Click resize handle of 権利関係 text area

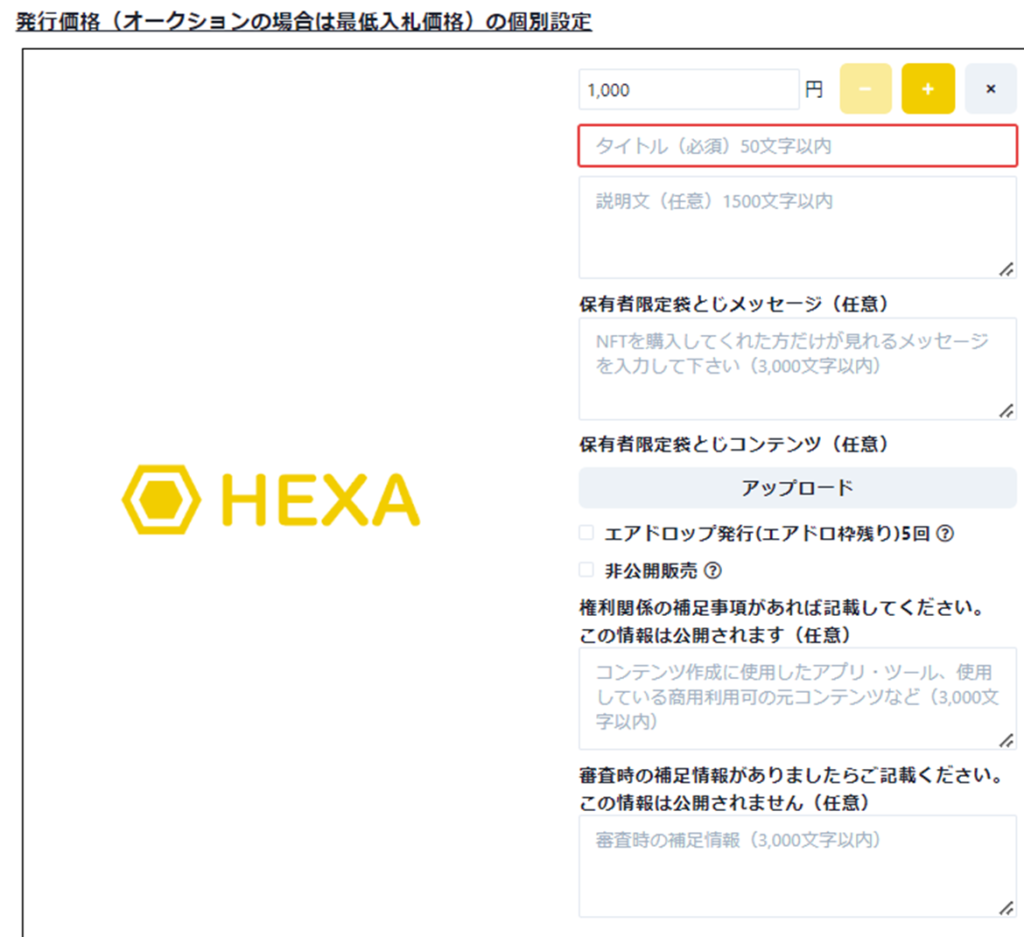[x=1006, y=740]
